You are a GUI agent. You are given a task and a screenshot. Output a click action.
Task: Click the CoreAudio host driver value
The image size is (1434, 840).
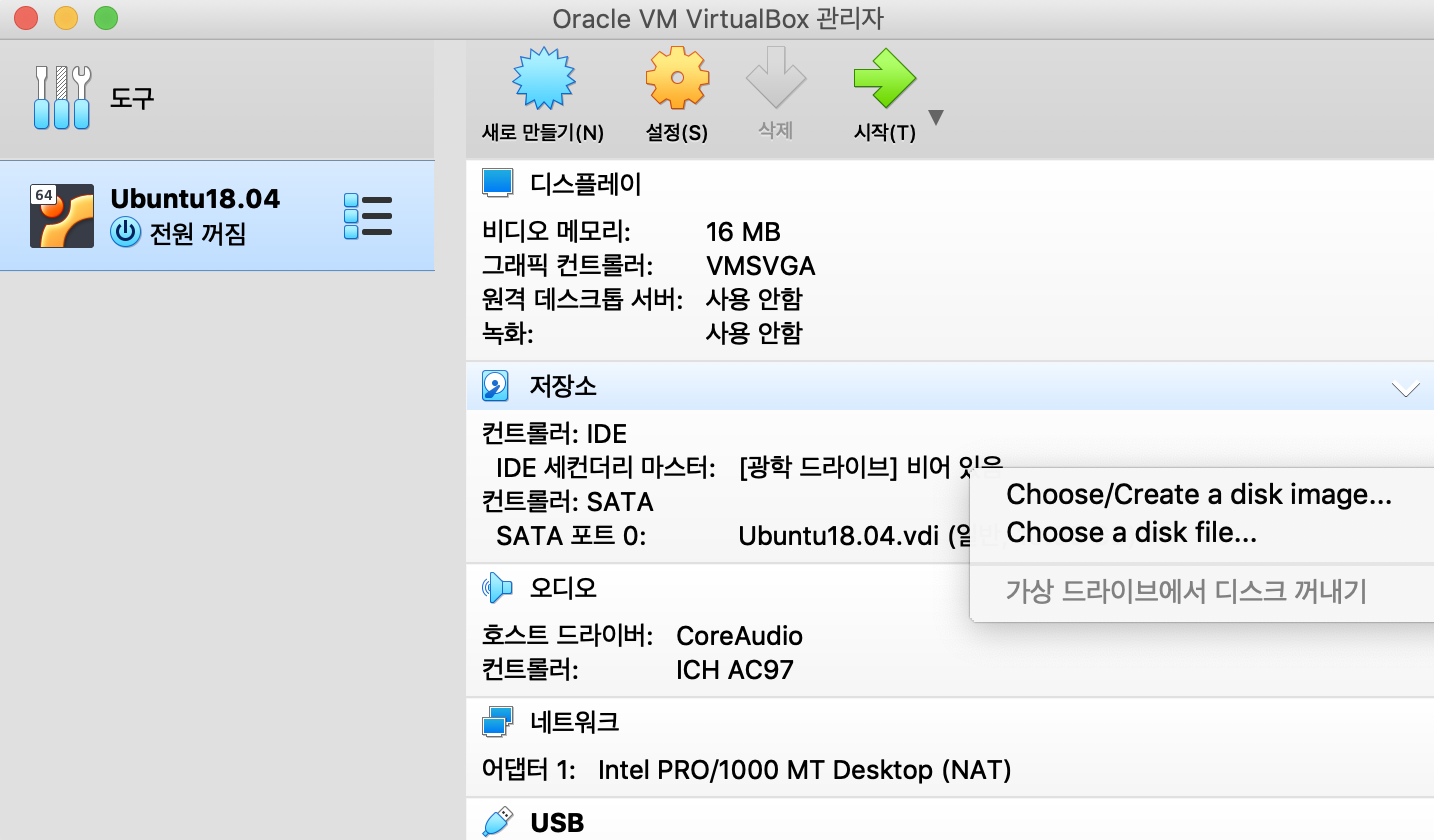[739, 636]
